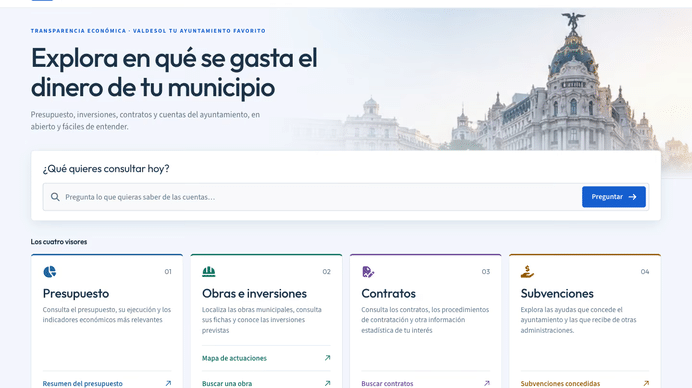Select the Contratos card heading
Screen dimensions: 692x388
click(x=388, y=294)
